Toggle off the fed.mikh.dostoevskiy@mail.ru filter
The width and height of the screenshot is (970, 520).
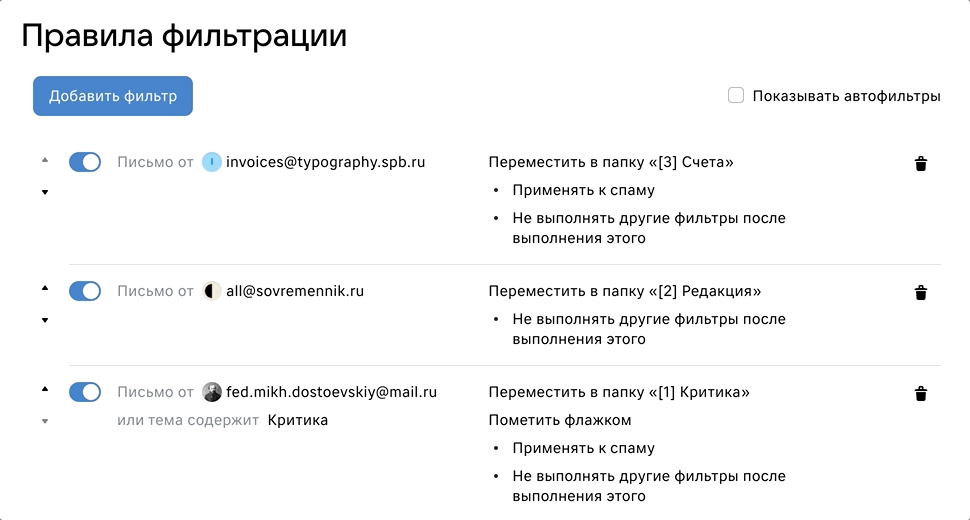coord(85,392)
